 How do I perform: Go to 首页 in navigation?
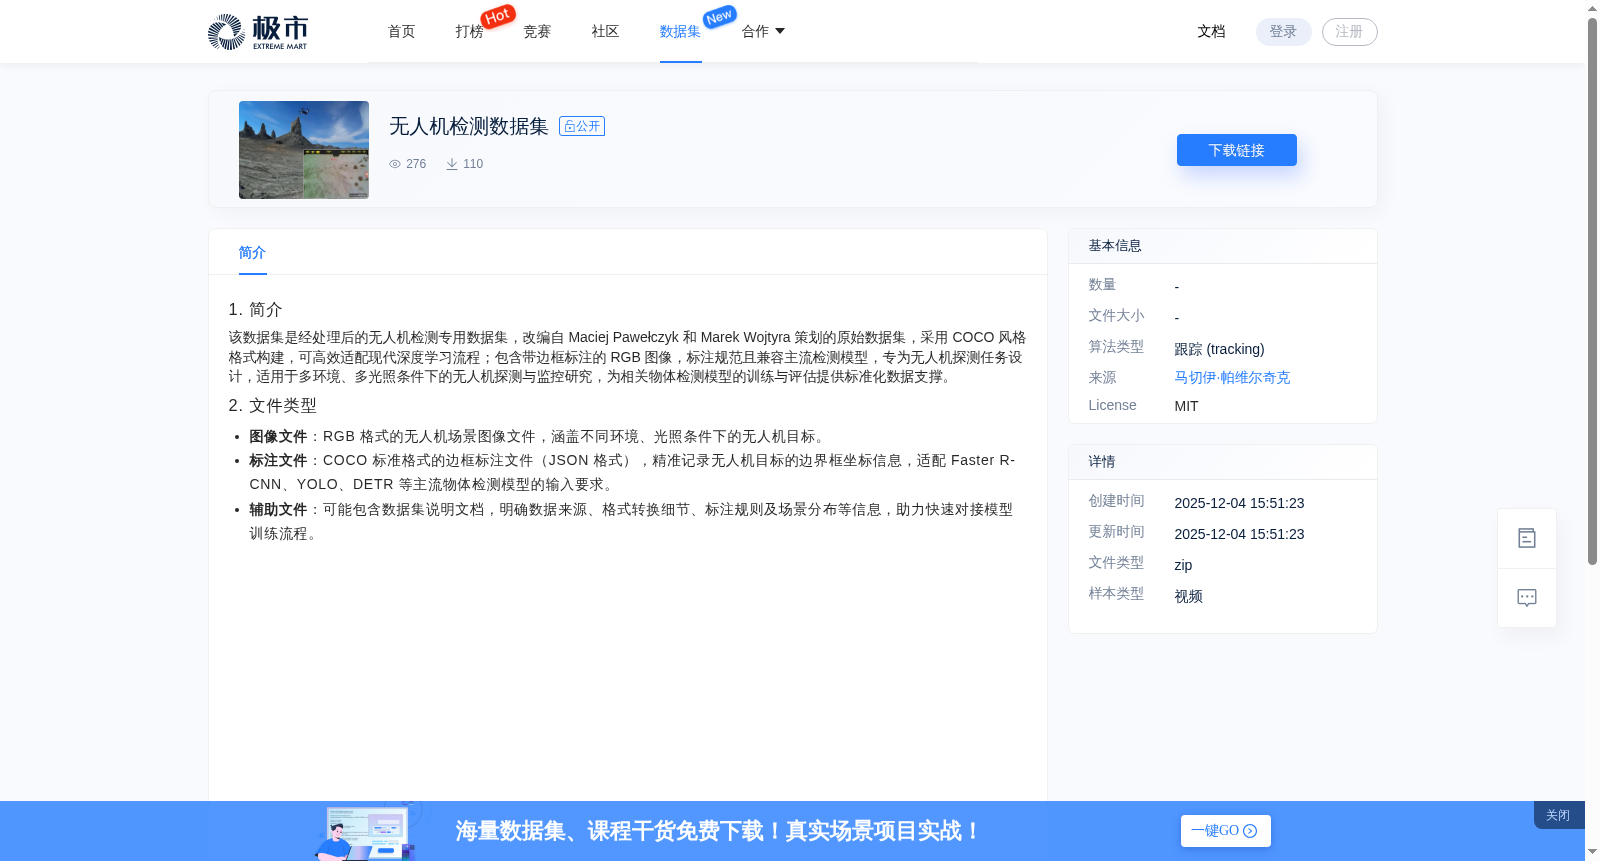pyautogui.click(x=402, y=31)
